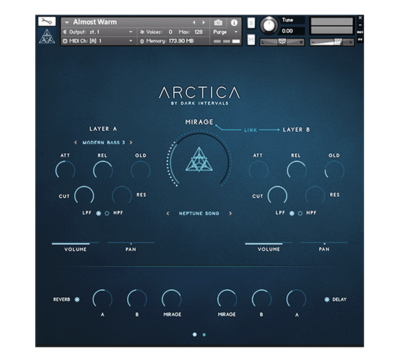Click the Layer A Pan slider
400x362 pixels.
[131, 243]
